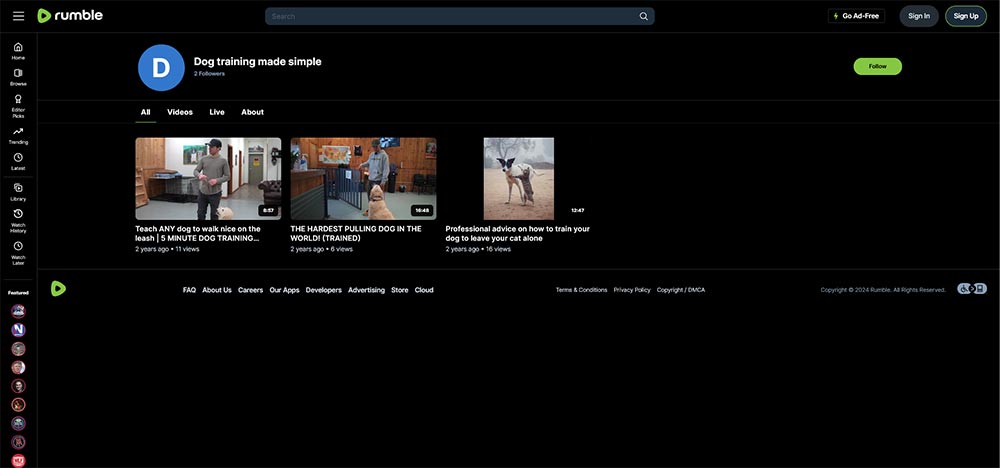Open the Cloud footer link
This screenshot has height=468, width=1000.
point(424,290)
